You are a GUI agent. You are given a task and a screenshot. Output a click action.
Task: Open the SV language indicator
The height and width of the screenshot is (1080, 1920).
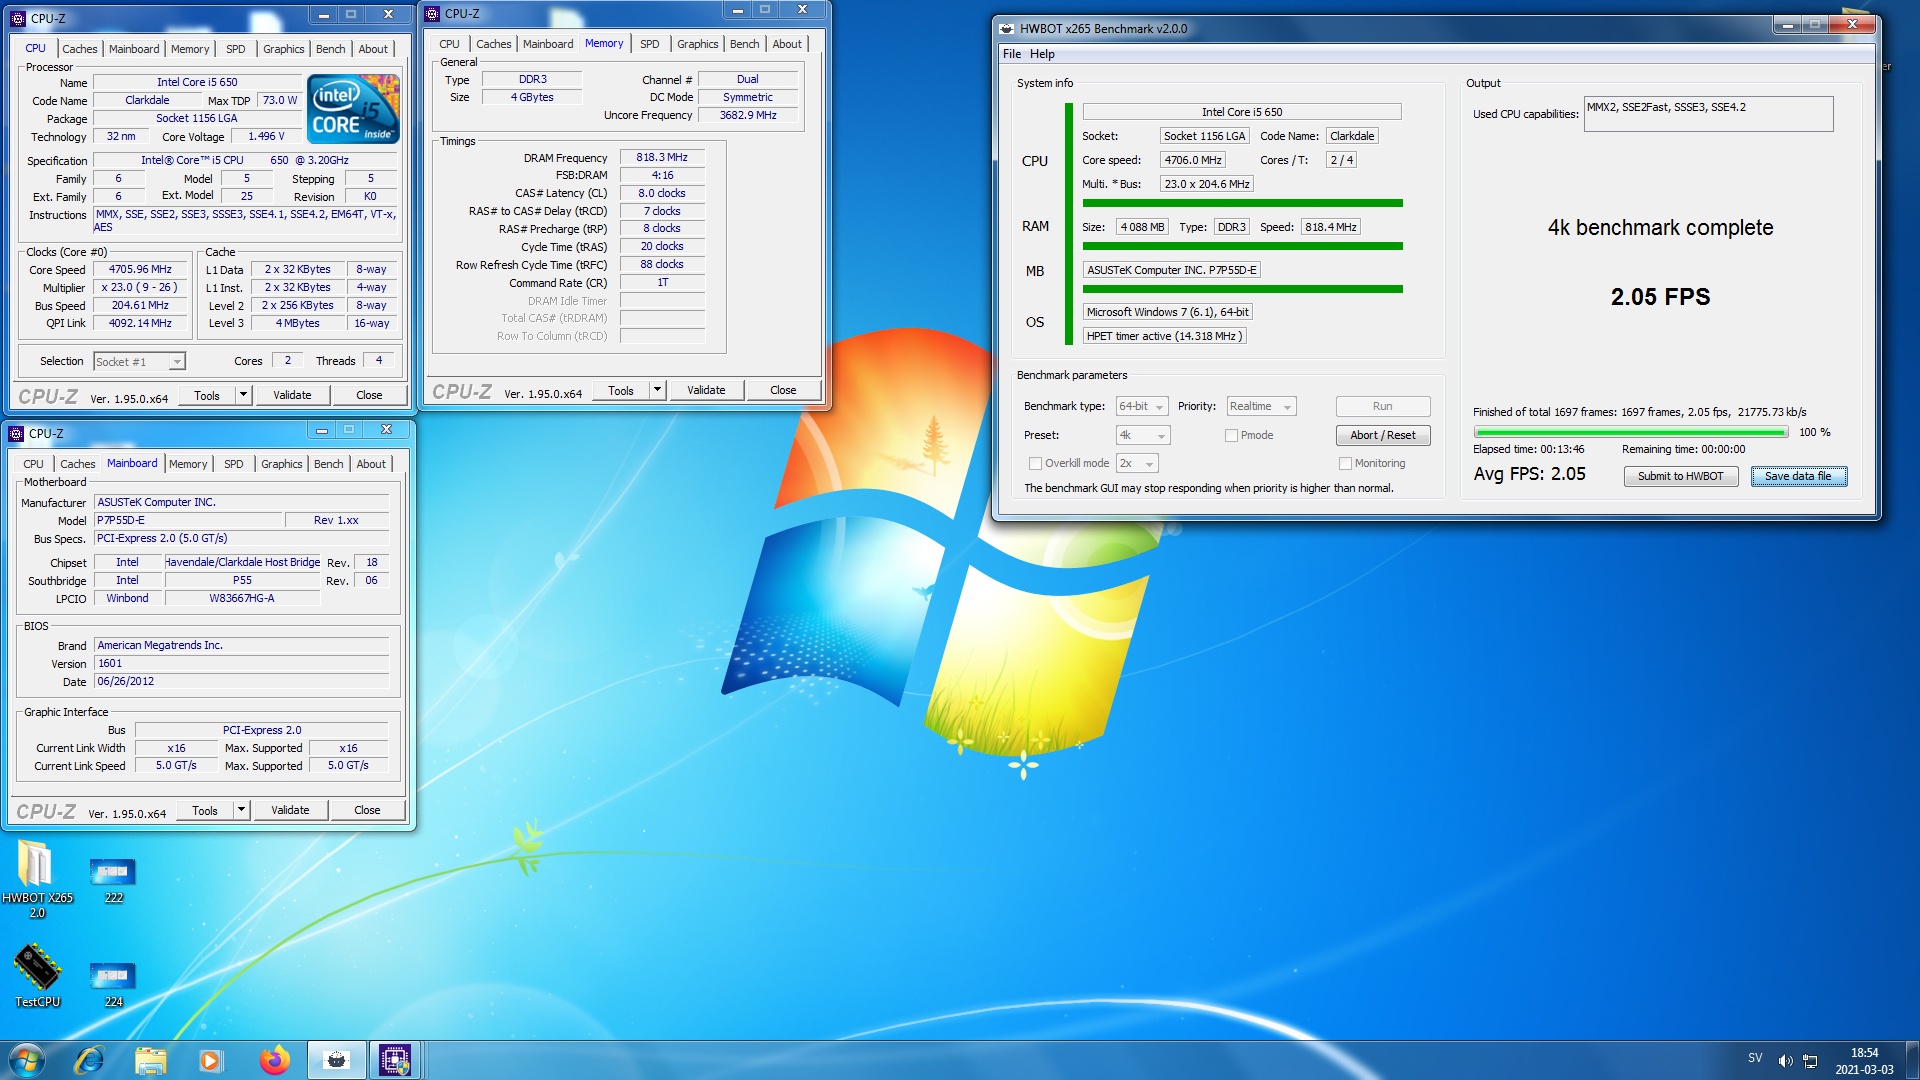(1755, 1058)
